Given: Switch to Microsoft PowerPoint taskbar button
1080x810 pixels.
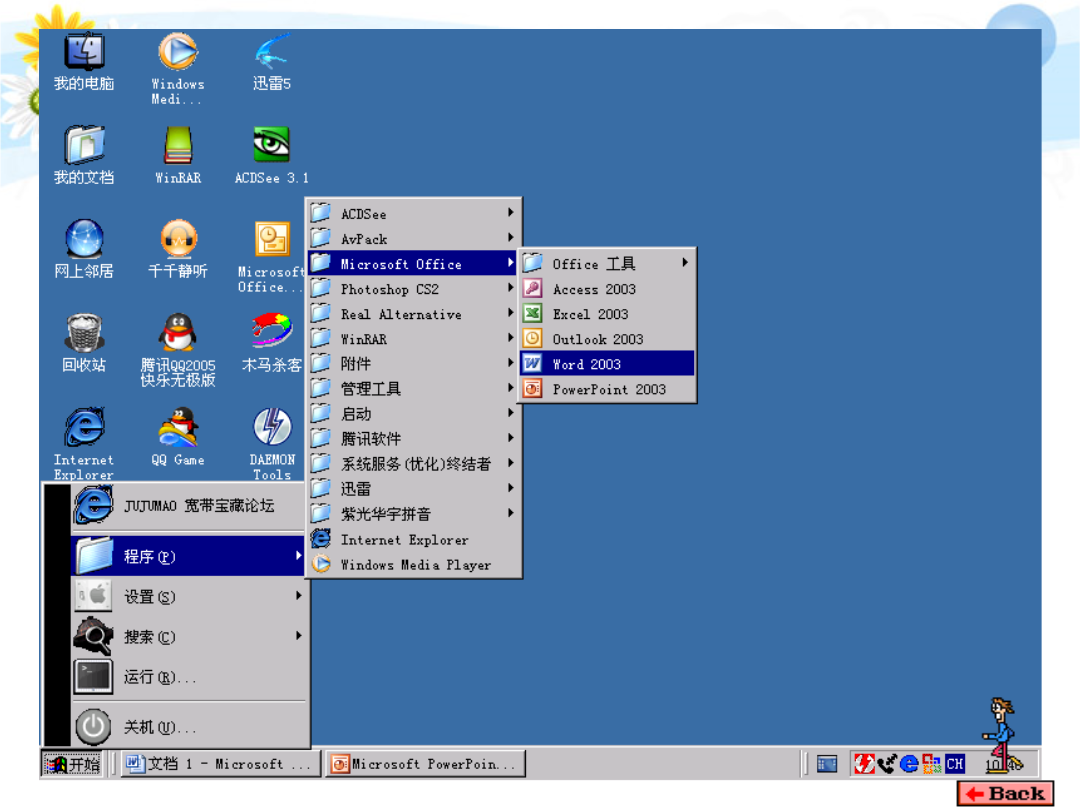Looking at the screenshot, I should click(x=426, y=764).
